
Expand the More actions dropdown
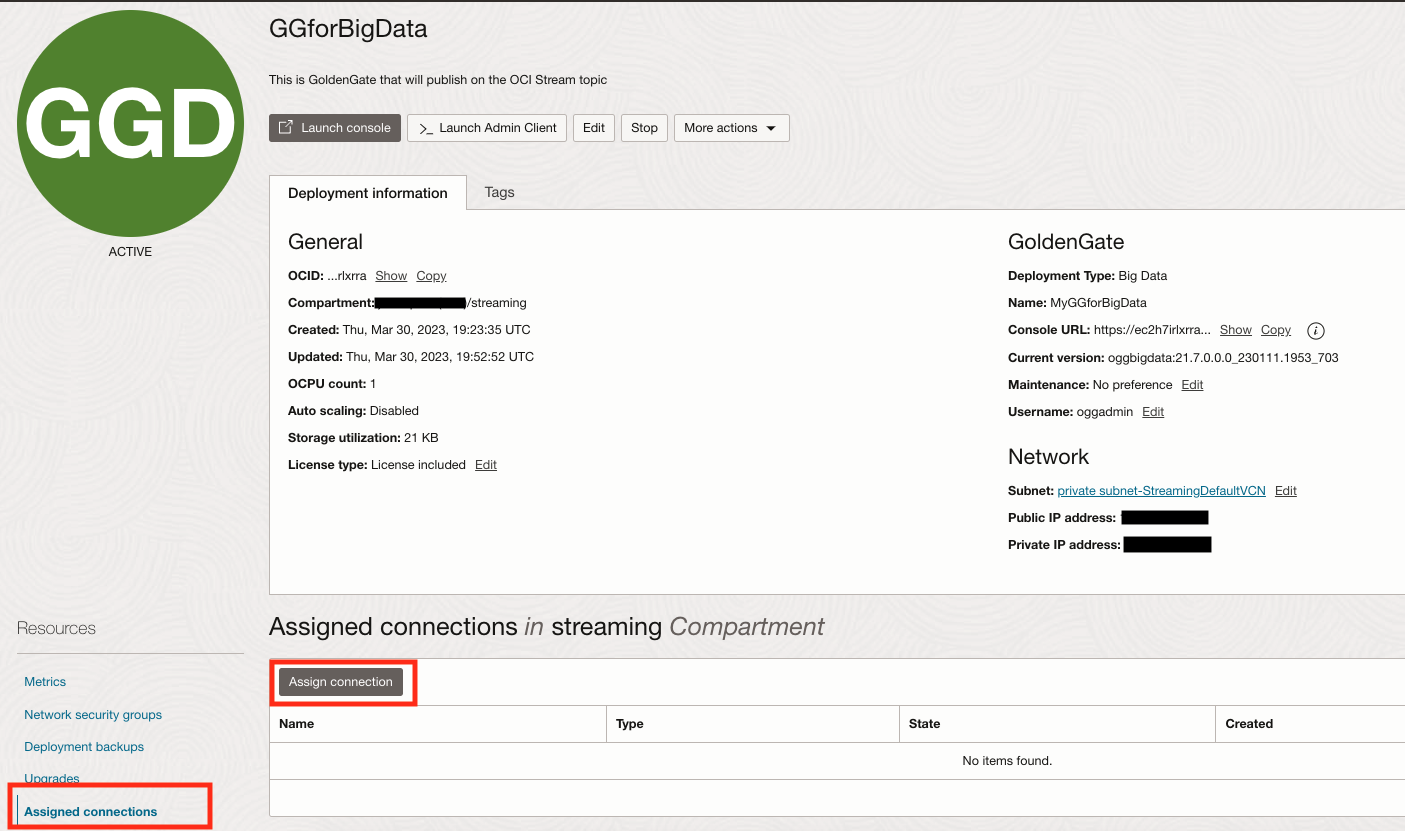coord(731,128)
